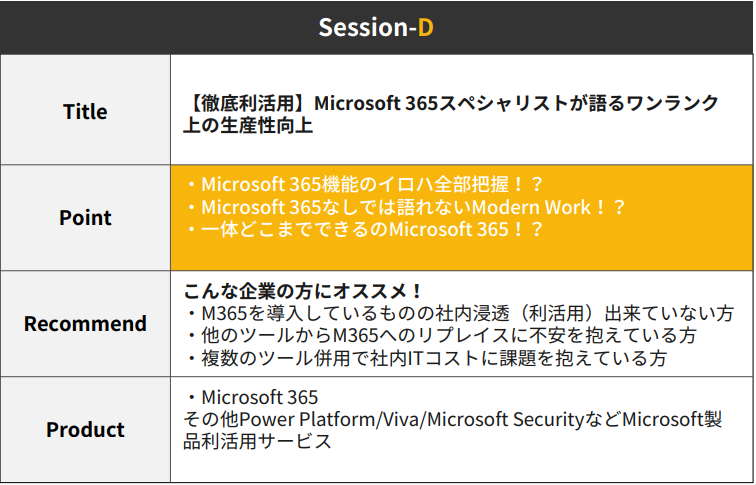Click the orange letter D in header
This screenshot has width=756, height=485.
426,27
